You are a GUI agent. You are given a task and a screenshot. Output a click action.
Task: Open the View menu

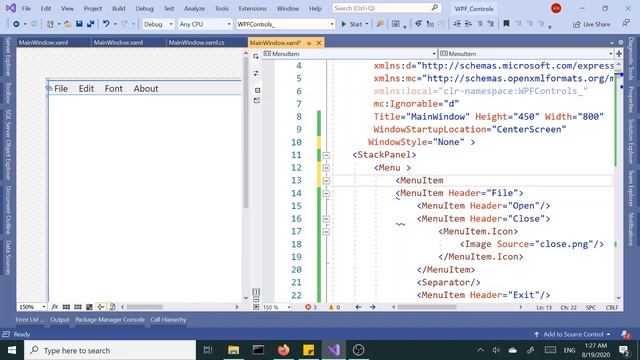pyautogui.click(x=67, y=8)
